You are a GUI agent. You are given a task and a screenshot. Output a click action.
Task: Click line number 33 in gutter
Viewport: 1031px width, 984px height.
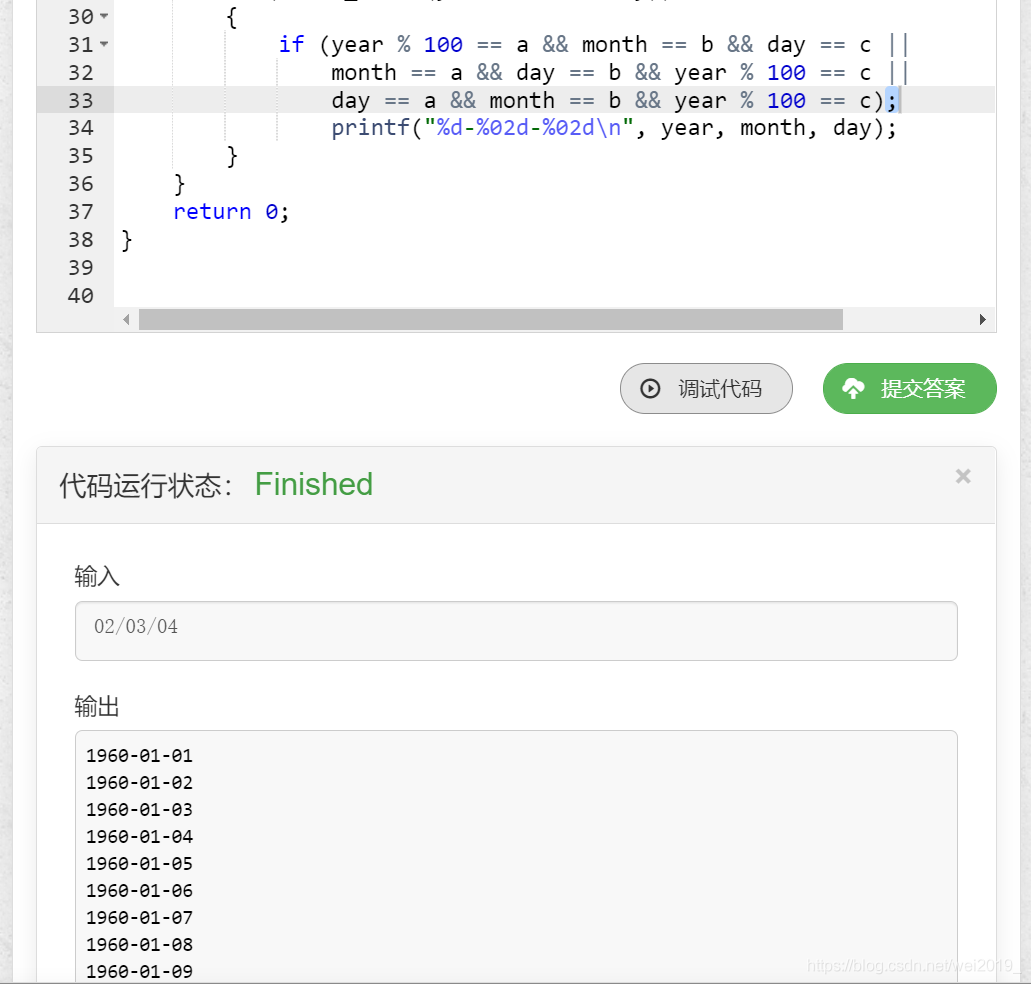(x=81, y=101)
